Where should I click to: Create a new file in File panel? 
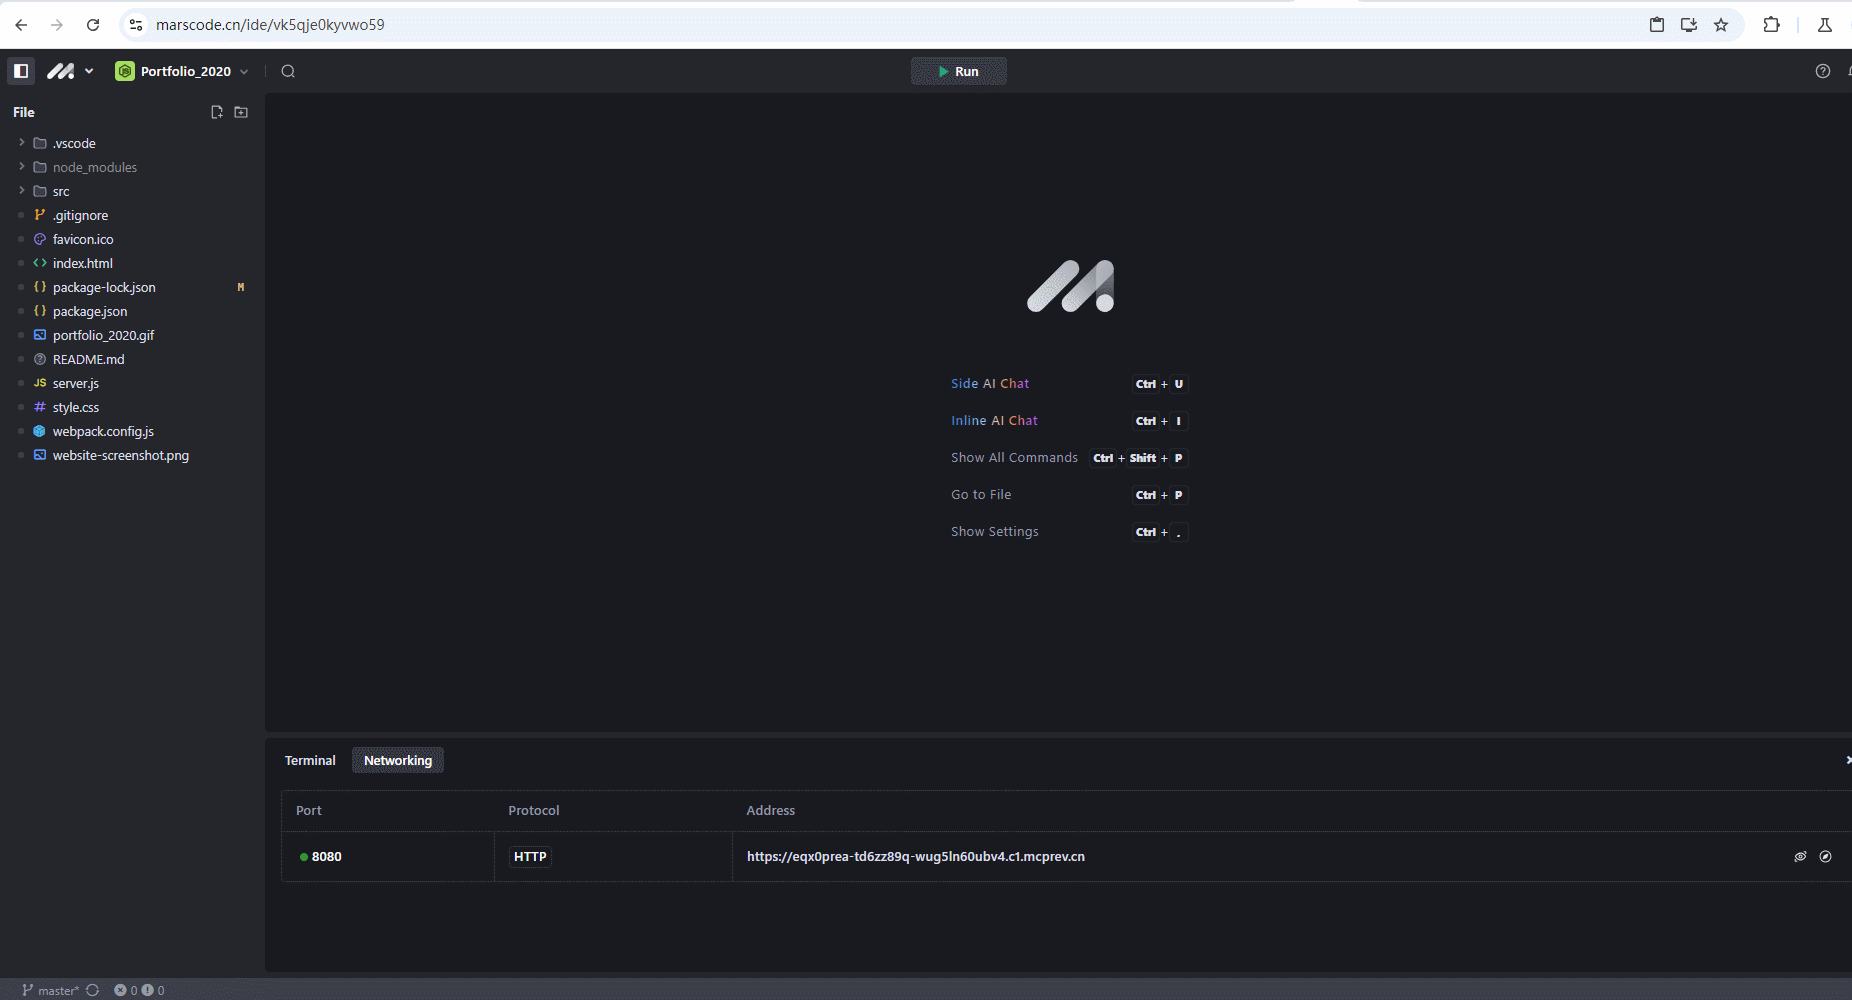(217, 112)
